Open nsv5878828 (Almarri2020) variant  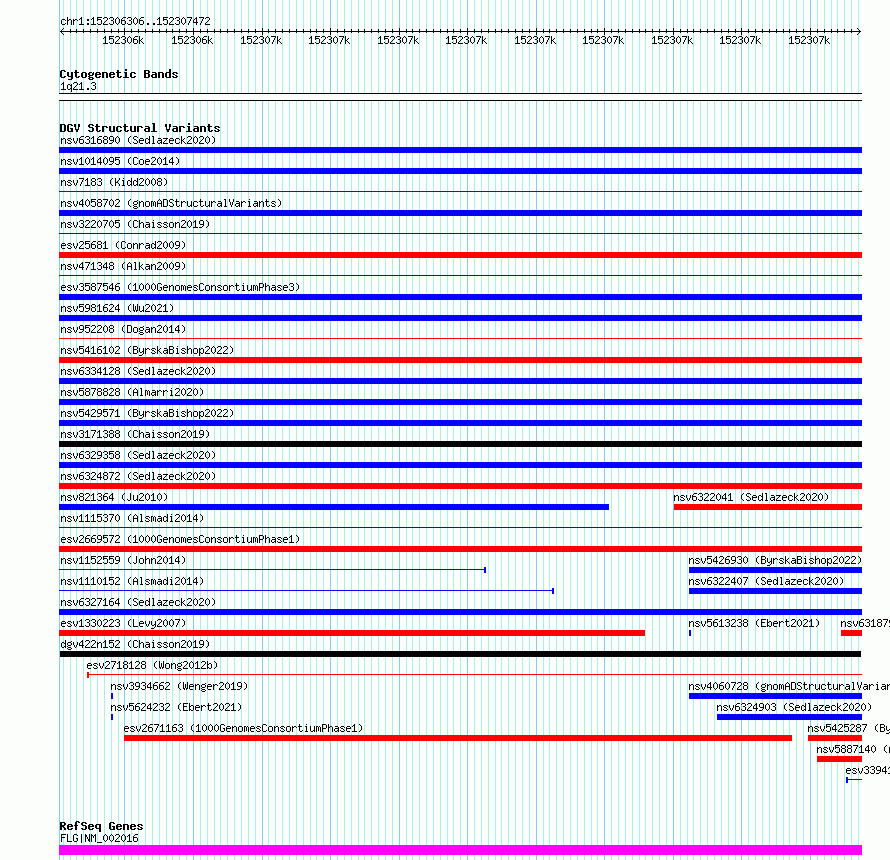[132, 392]
